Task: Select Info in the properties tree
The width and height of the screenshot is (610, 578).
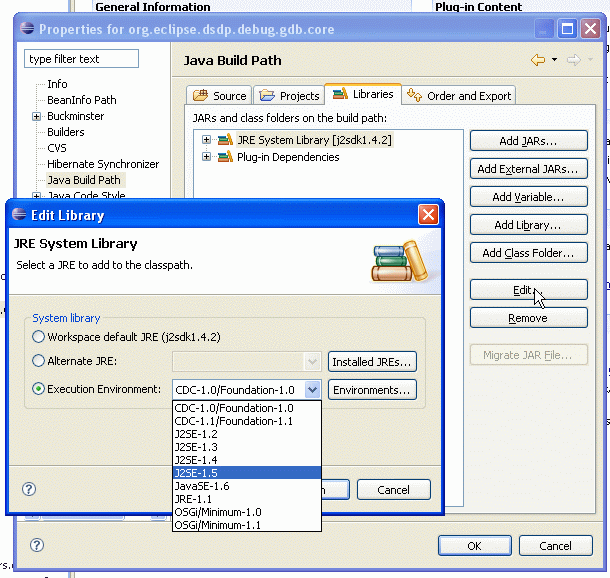Action: coord(57,84)
